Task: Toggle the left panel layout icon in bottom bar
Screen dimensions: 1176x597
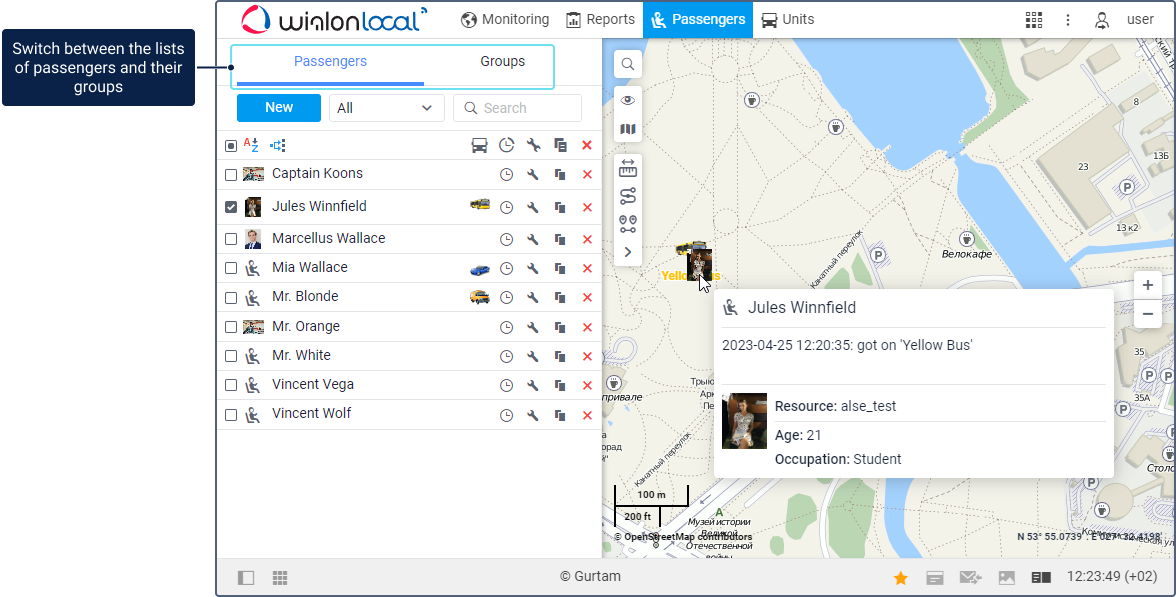Action: click(x=245, y=578)
